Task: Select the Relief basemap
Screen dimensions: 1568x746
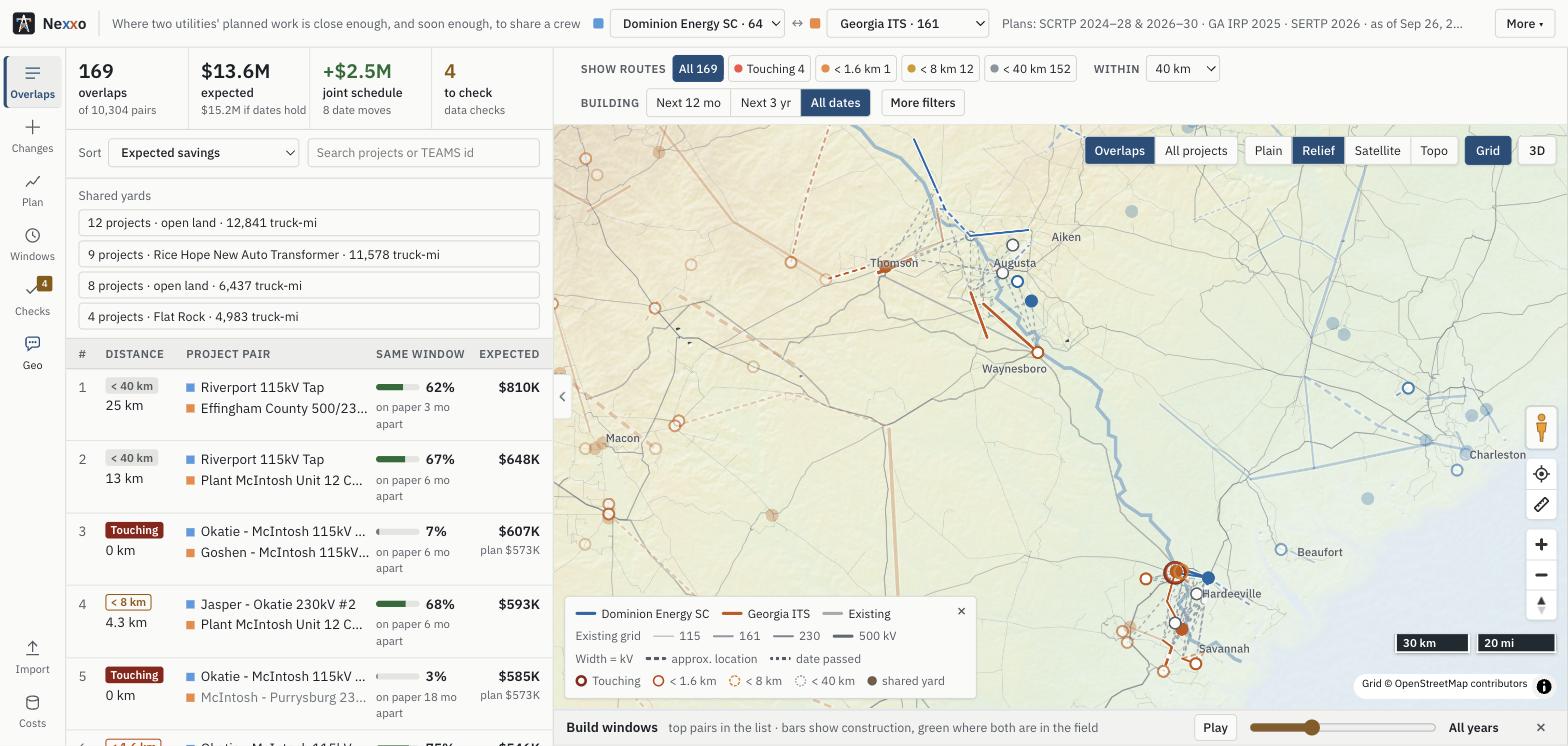Action: pyautogui.click(x=1318, y=151)
